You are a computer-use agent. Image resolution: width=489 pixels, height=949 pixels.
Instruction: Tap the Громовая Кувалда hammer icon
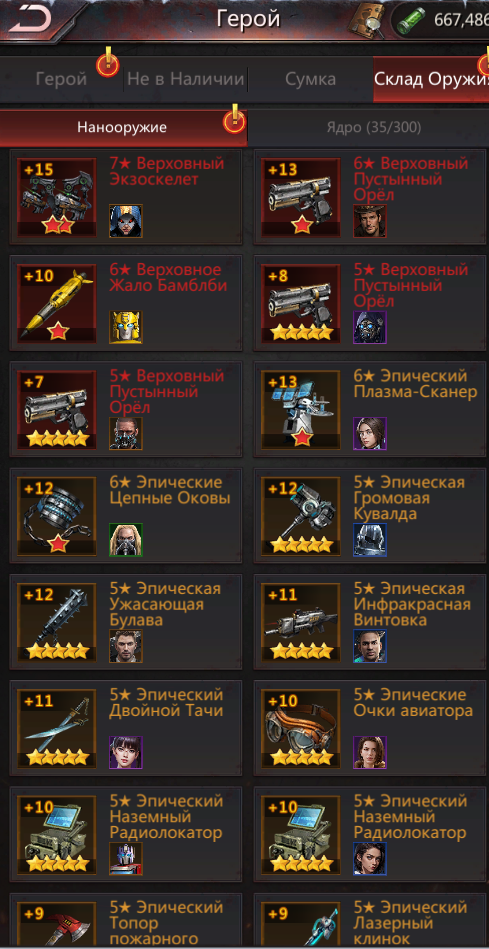[x=301, y=516]
